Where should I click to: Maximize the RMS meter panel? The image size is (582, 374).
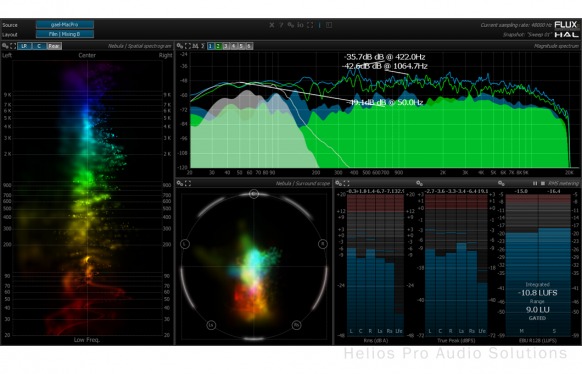pyautogui.click(x=347, y=183)
